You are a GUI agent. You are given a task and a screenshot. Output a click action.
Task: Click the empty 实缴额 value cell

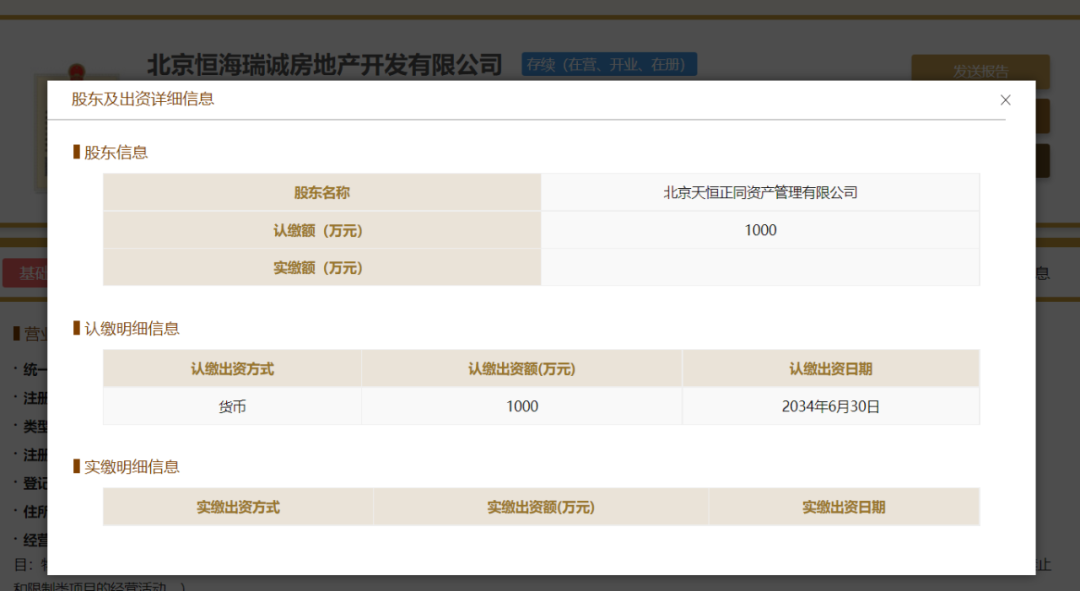coord(760,268)
